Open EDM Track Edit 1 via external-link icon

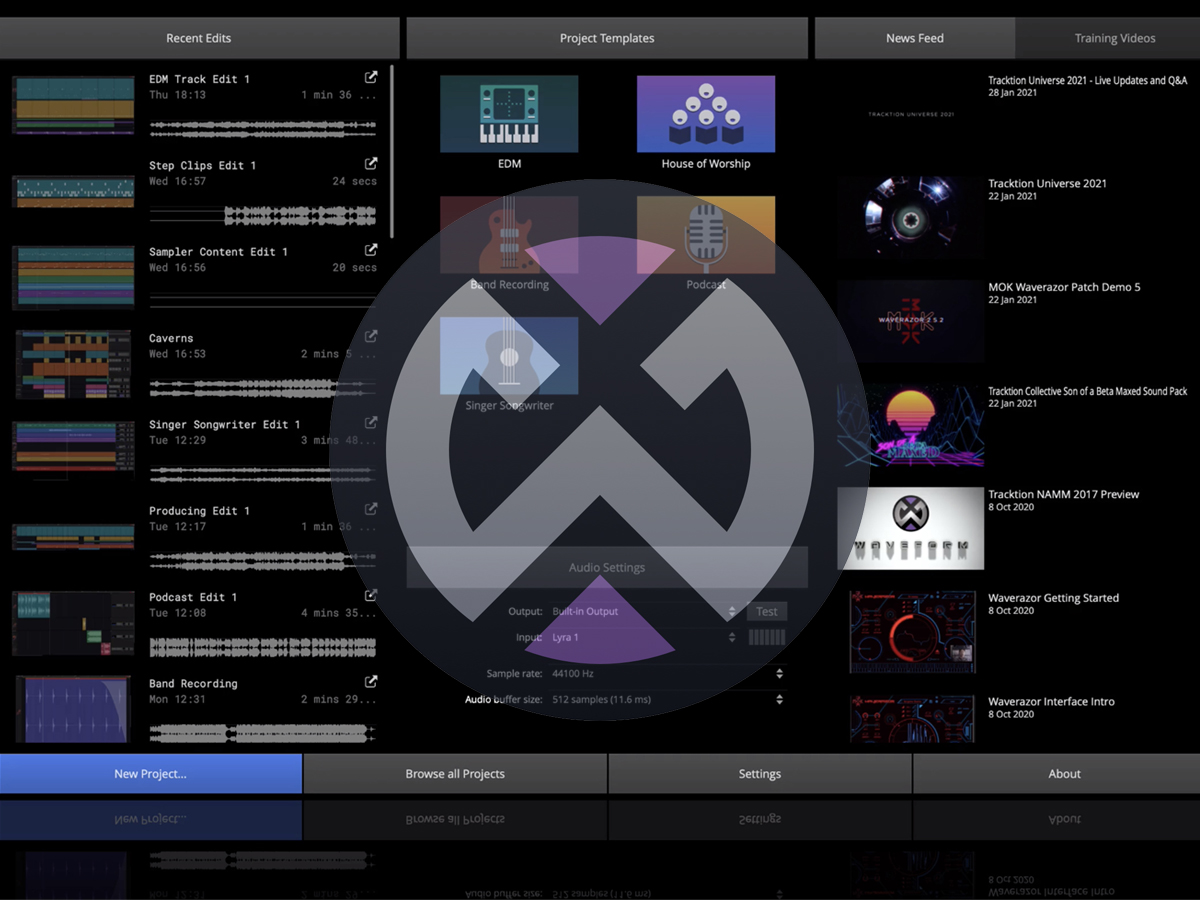pyautogui.click(x=370, y=76)
